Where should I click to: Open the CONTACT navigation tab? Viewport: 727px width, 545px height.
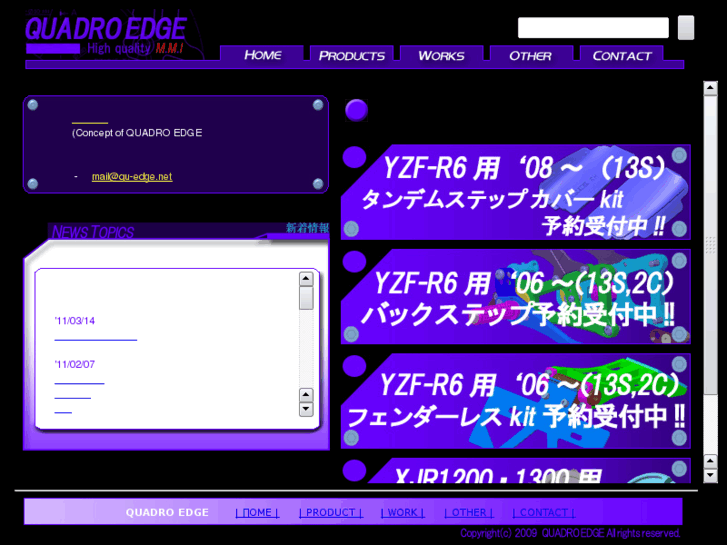click(621, 55)
